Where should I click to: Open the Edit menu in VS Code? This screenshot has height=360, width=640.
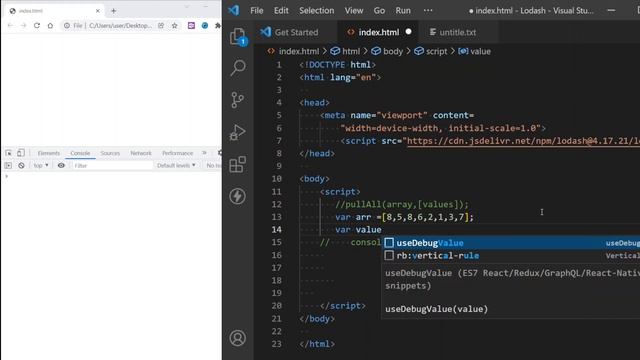point(281,11)
